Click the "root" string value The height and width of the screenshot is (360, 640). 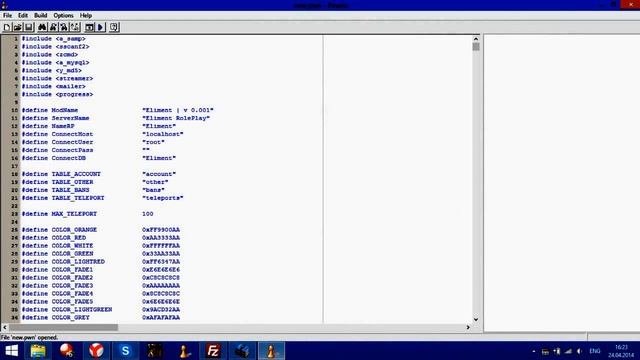[153, 142]
